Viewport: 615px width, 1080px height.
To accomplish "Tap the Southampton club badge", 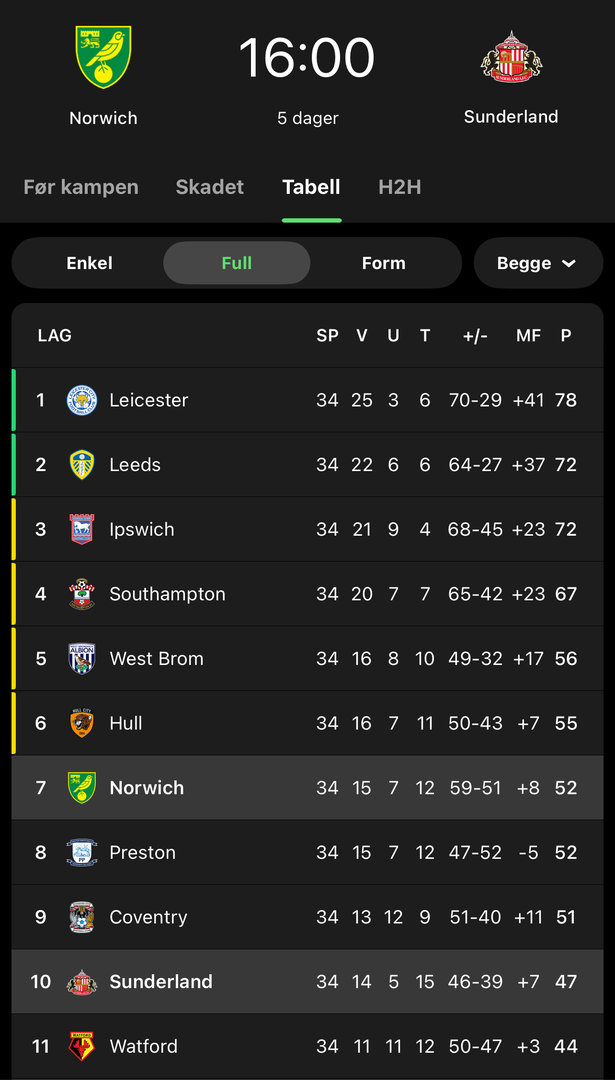I will click(82, 594).
